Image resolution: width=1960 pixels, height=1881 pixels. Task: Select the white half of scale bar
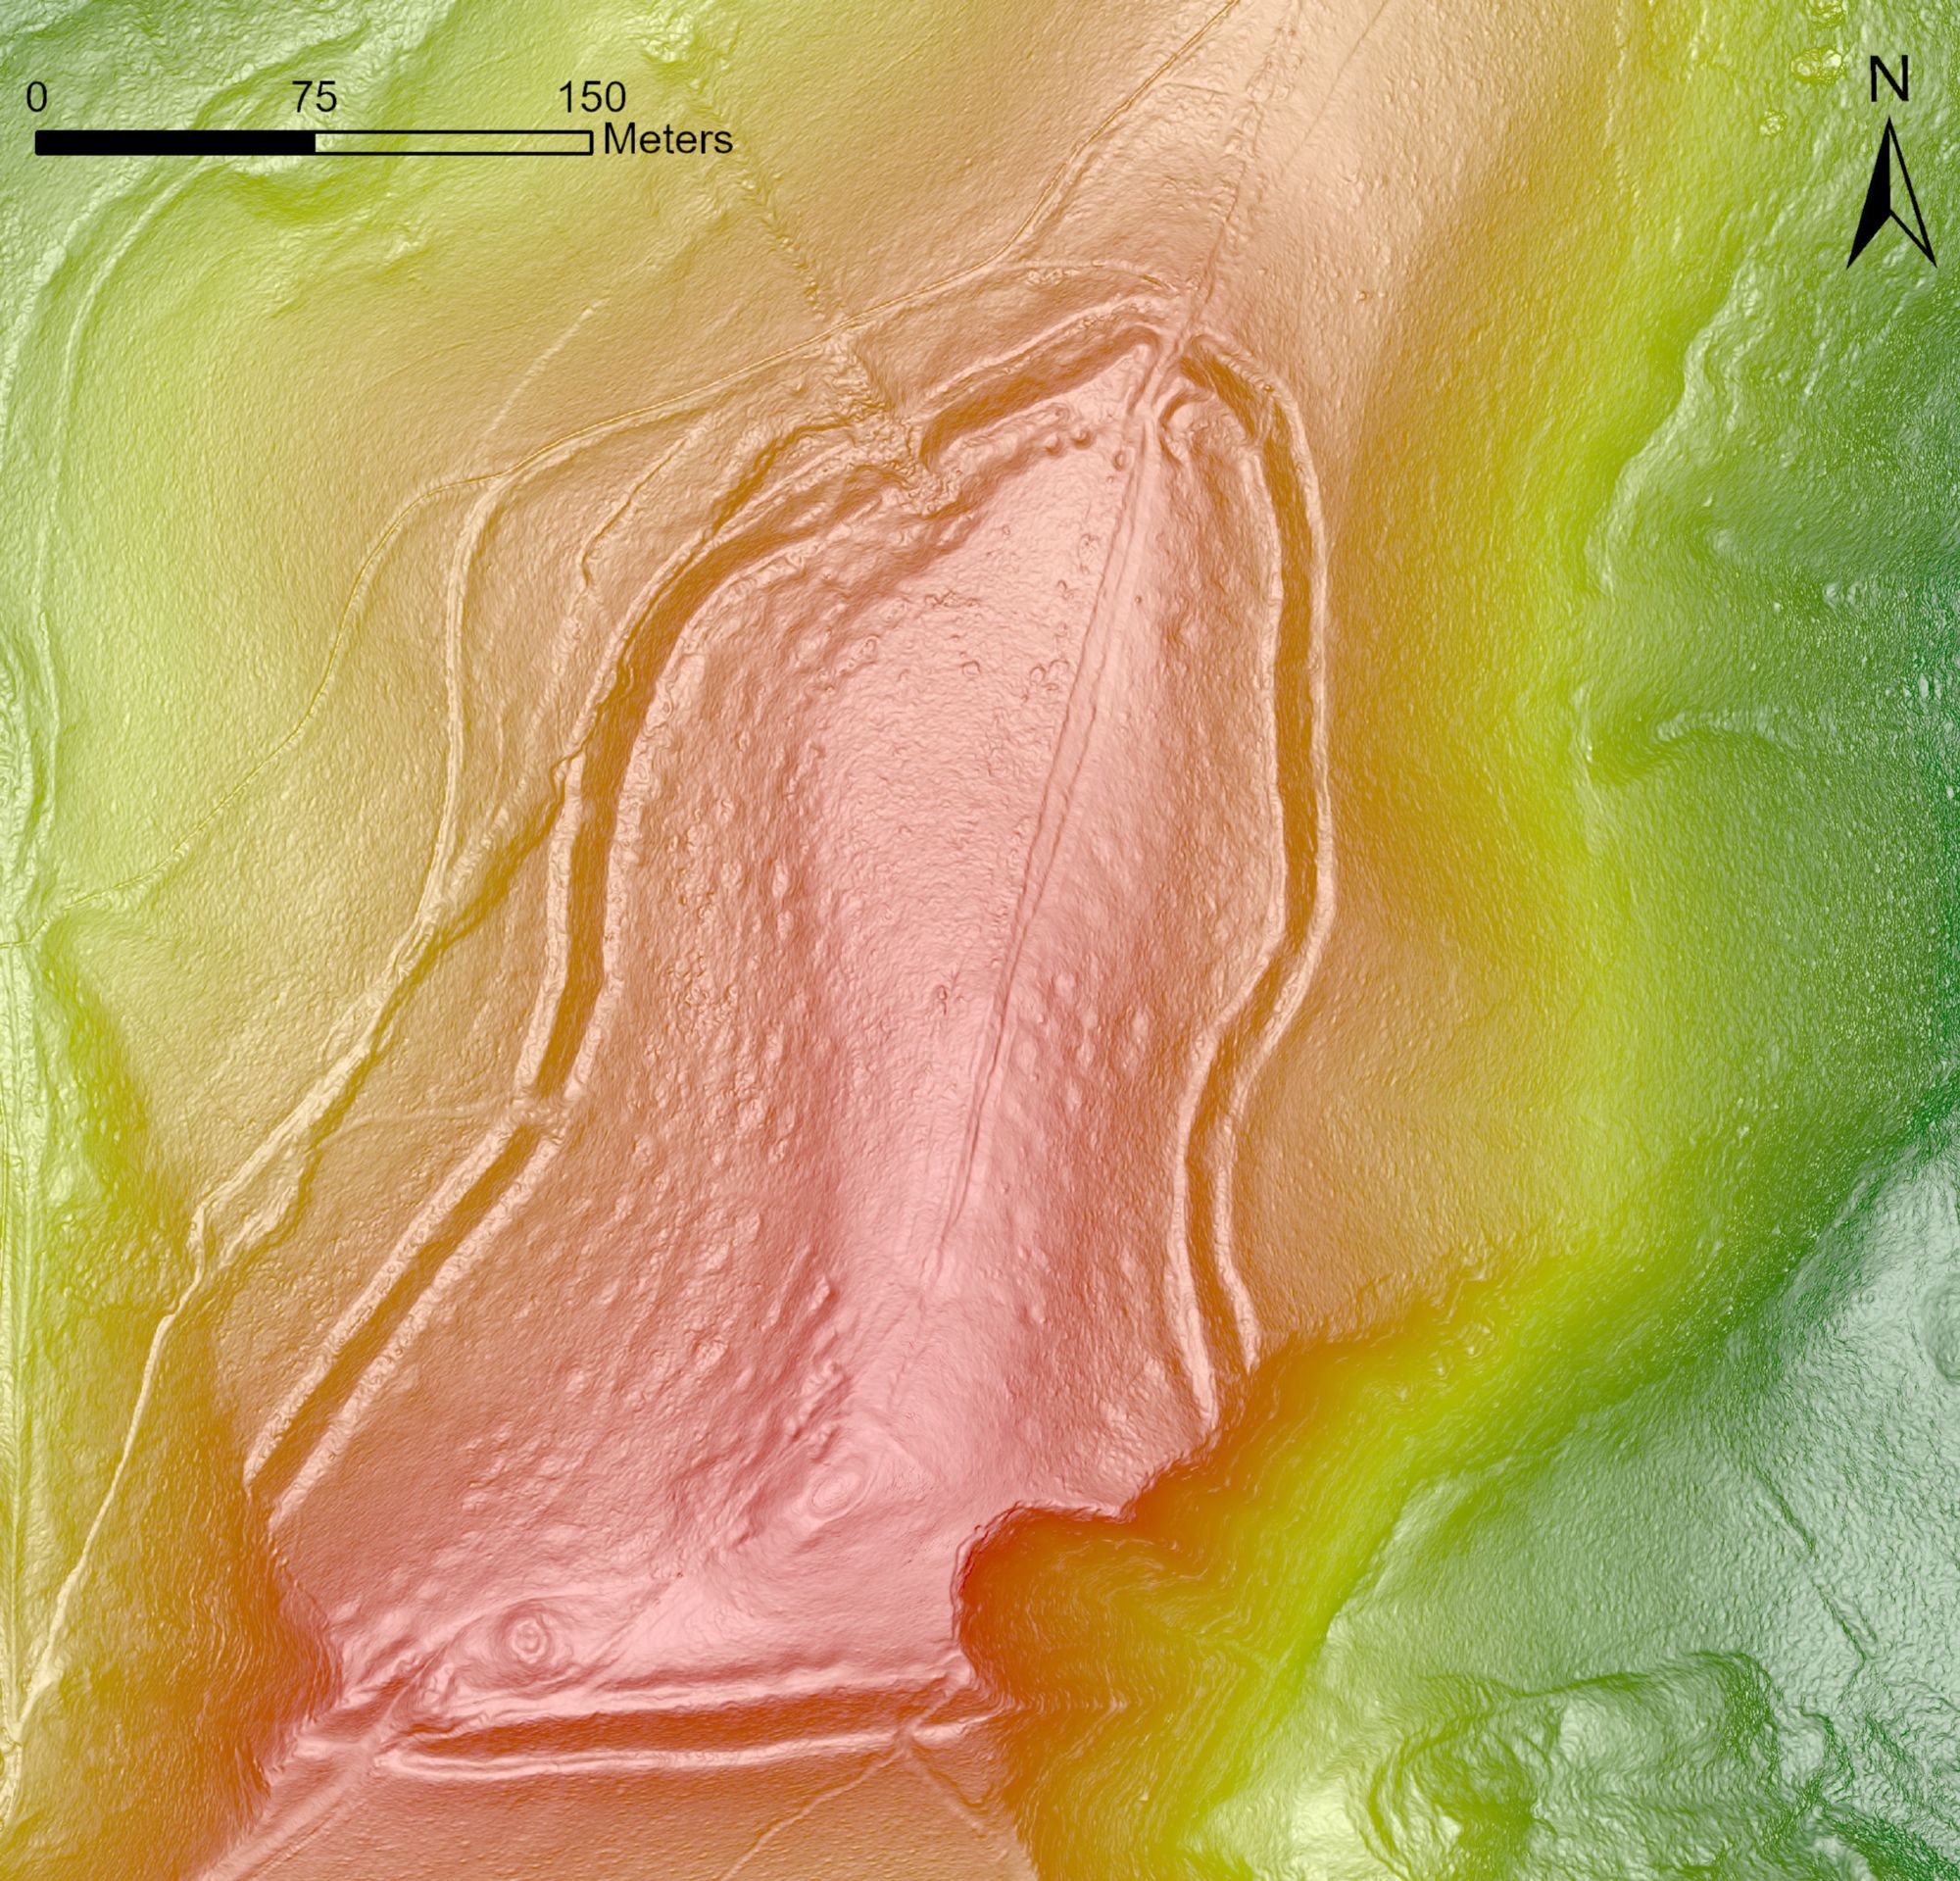(x=452, y=144)
